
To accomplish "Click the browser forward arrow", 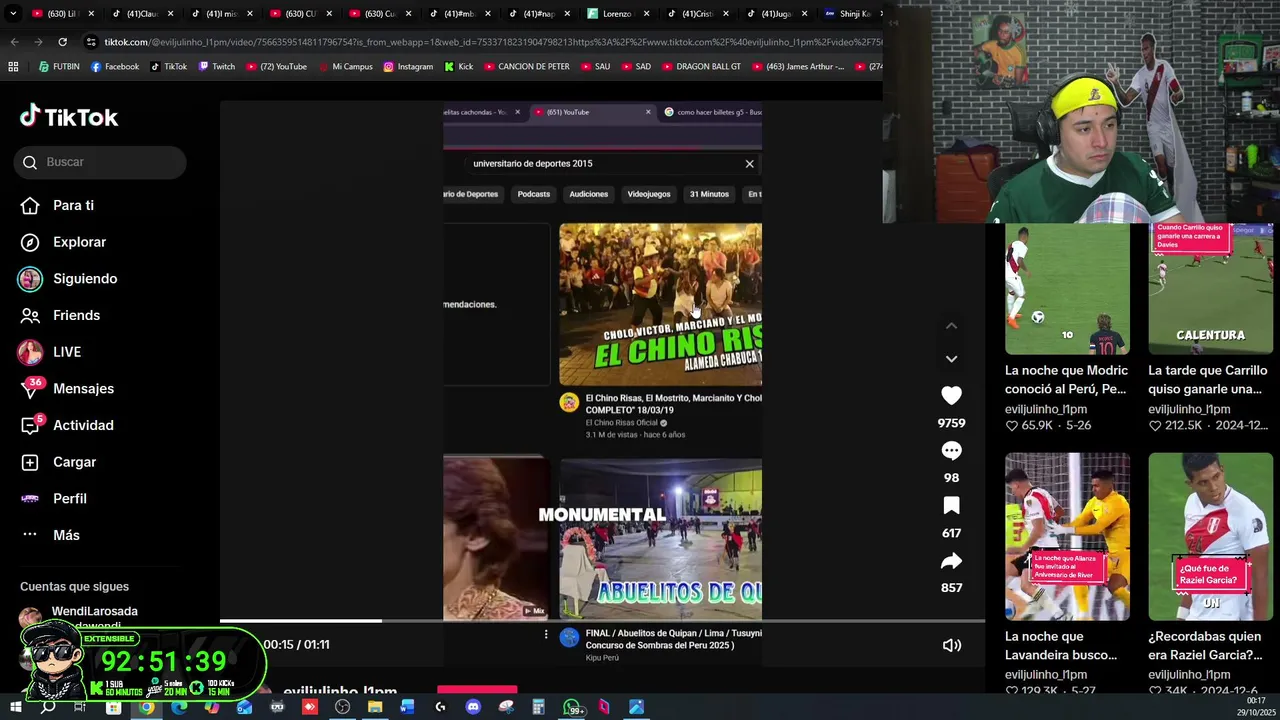I will (x=38, y=42).
